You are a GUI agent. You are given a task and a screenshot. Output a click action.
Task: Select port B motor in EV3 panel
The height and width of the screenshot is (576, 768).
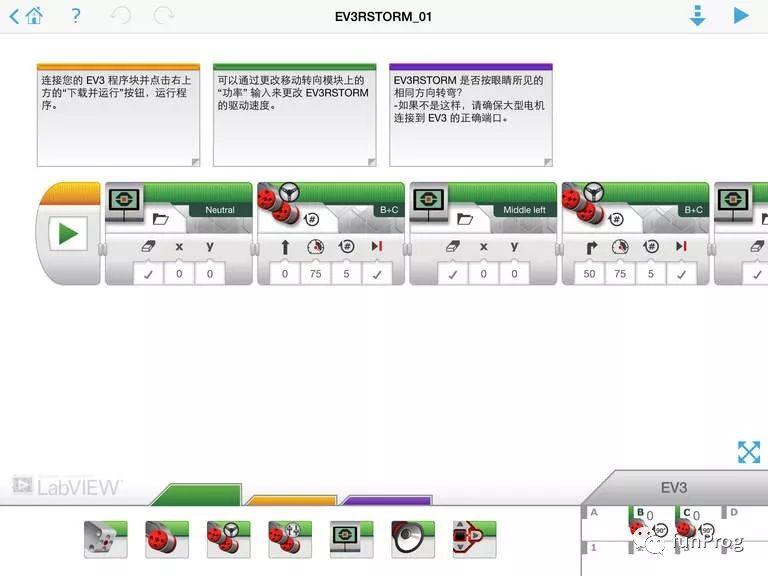(x=651, y=523)
